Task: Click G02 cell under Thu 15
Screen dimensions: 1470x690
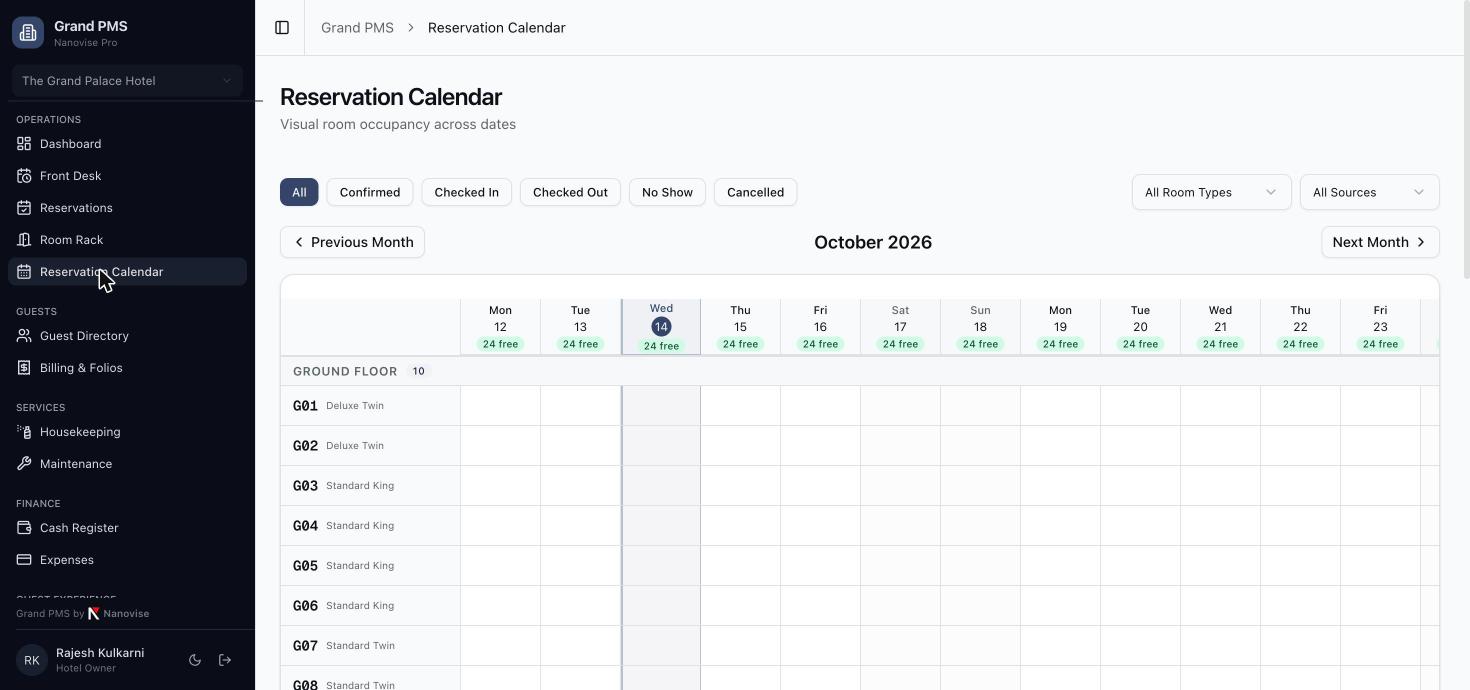Action: point(740,446)
